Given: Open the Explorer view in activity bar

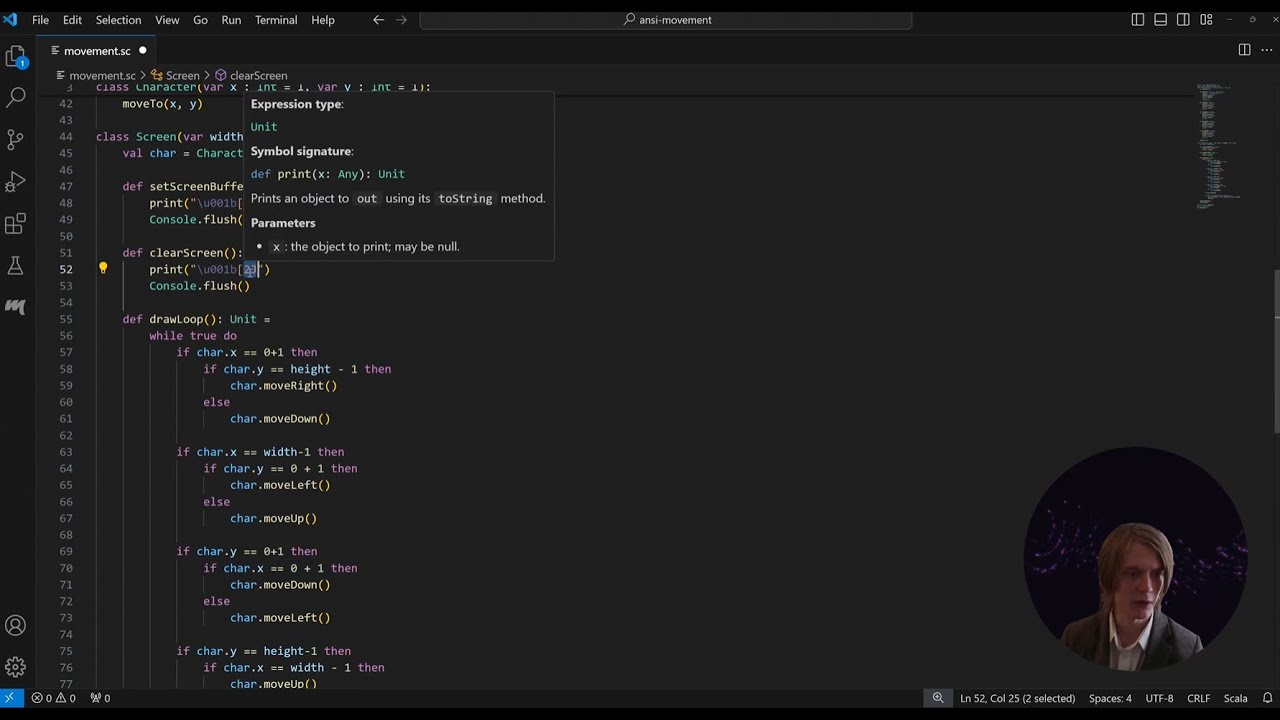Looking at the screenshot, I should [x=16, y=58].
